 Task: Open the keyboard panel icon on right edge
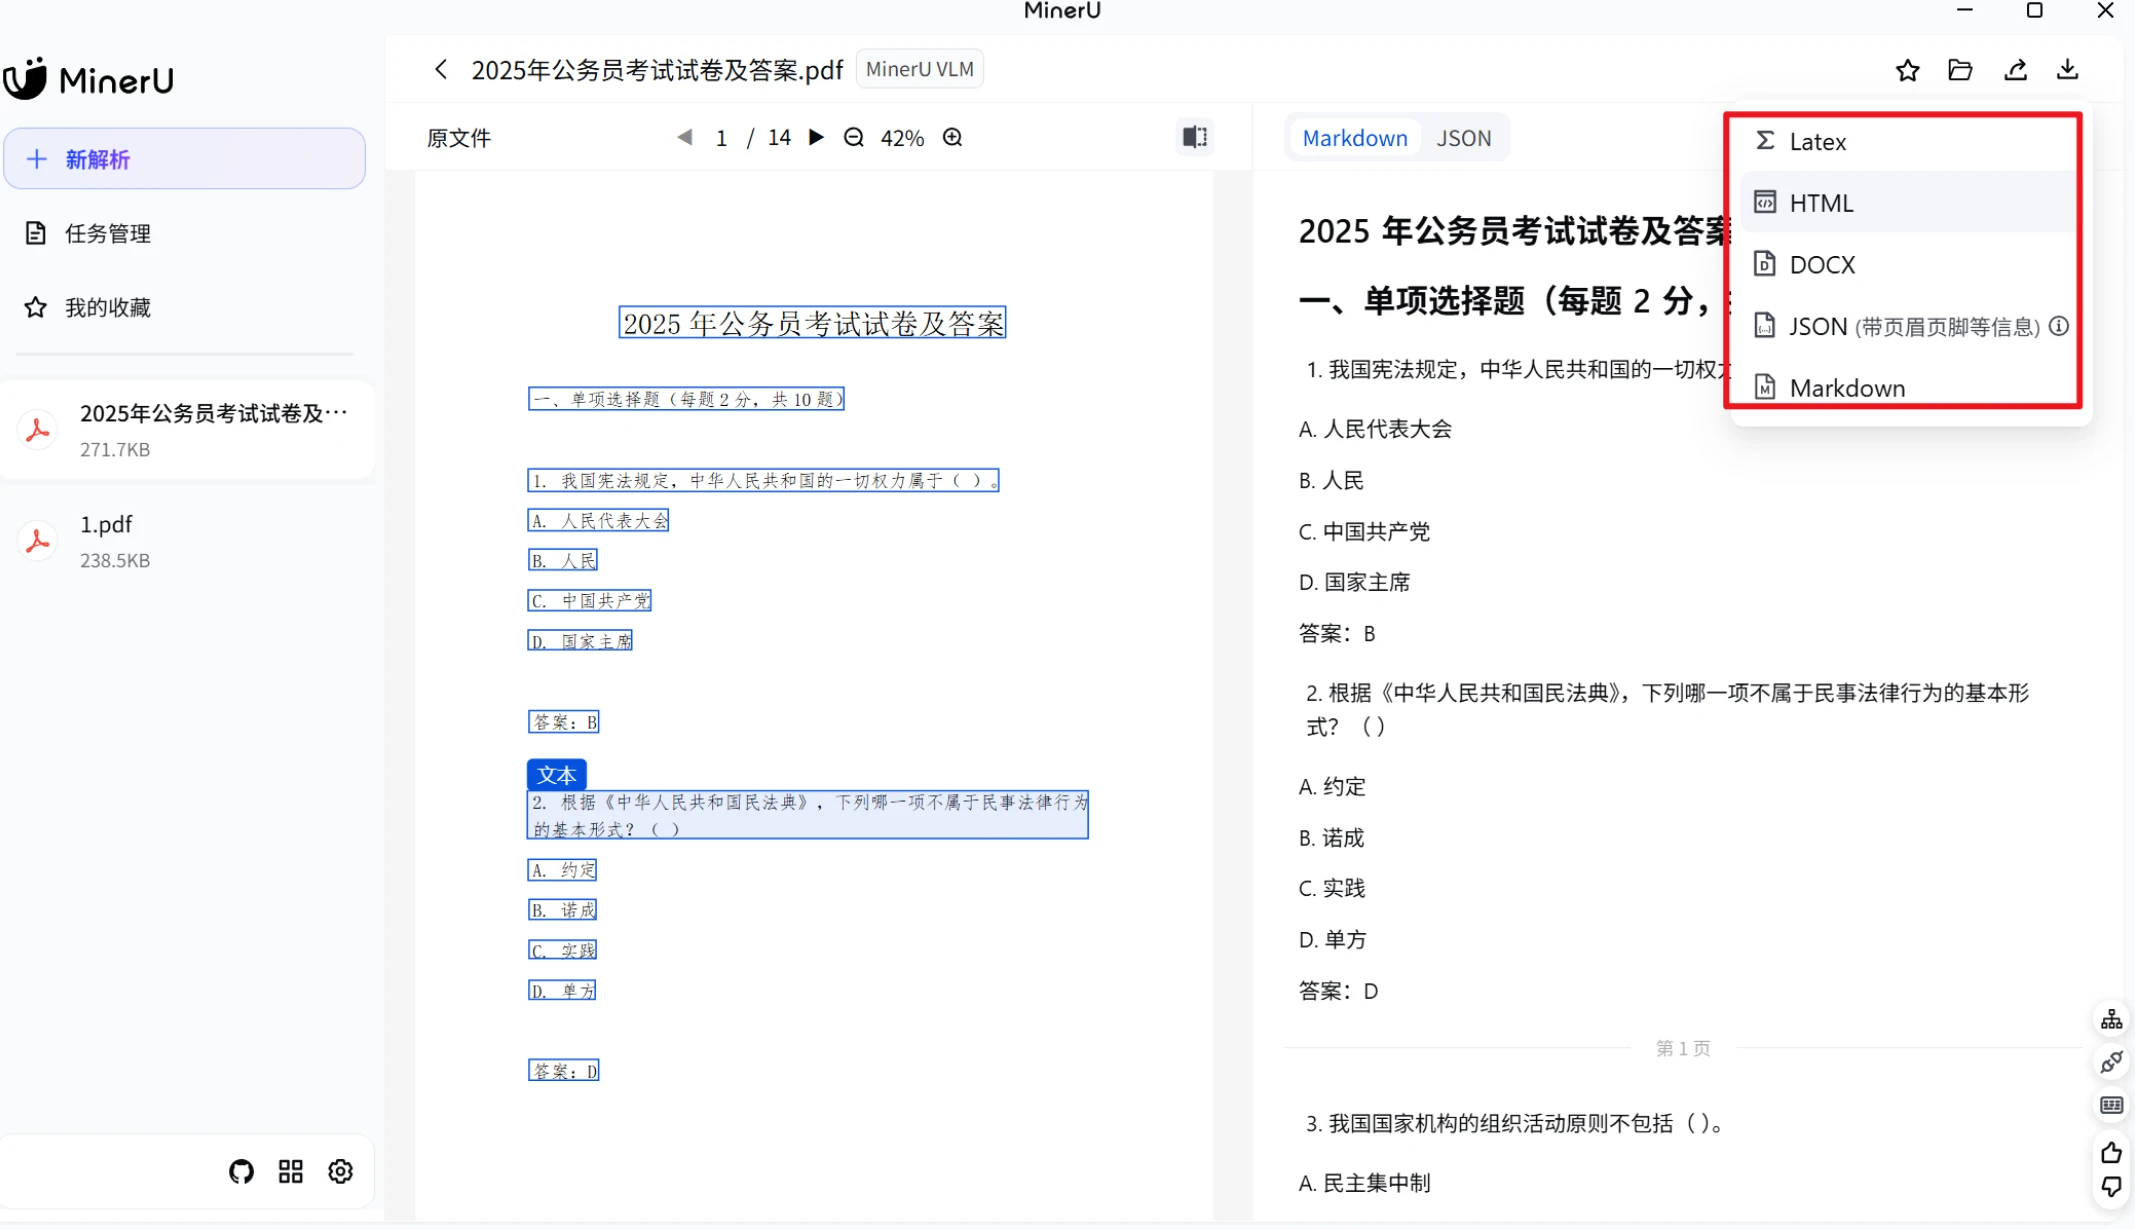coord(2110,1105)
